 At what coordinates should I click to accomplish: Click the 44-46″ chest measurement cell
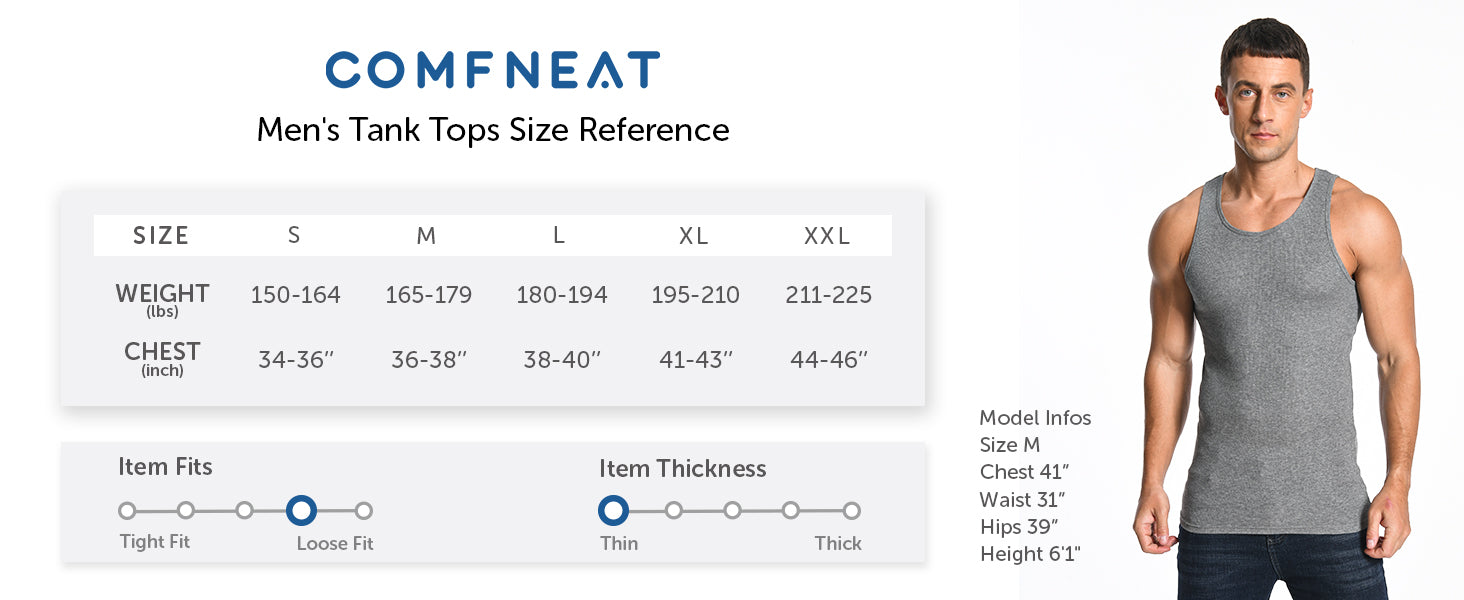point(829,360)
